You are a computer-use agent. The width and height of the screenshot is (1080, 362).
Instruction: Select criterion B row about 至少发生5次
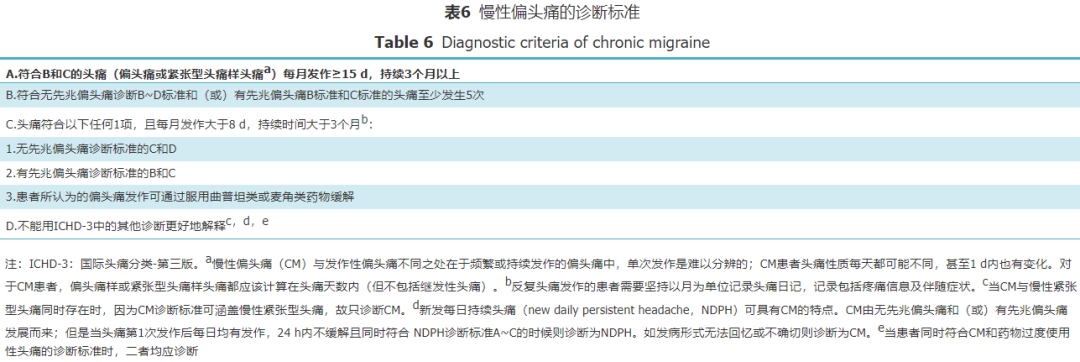pos(540,94)
